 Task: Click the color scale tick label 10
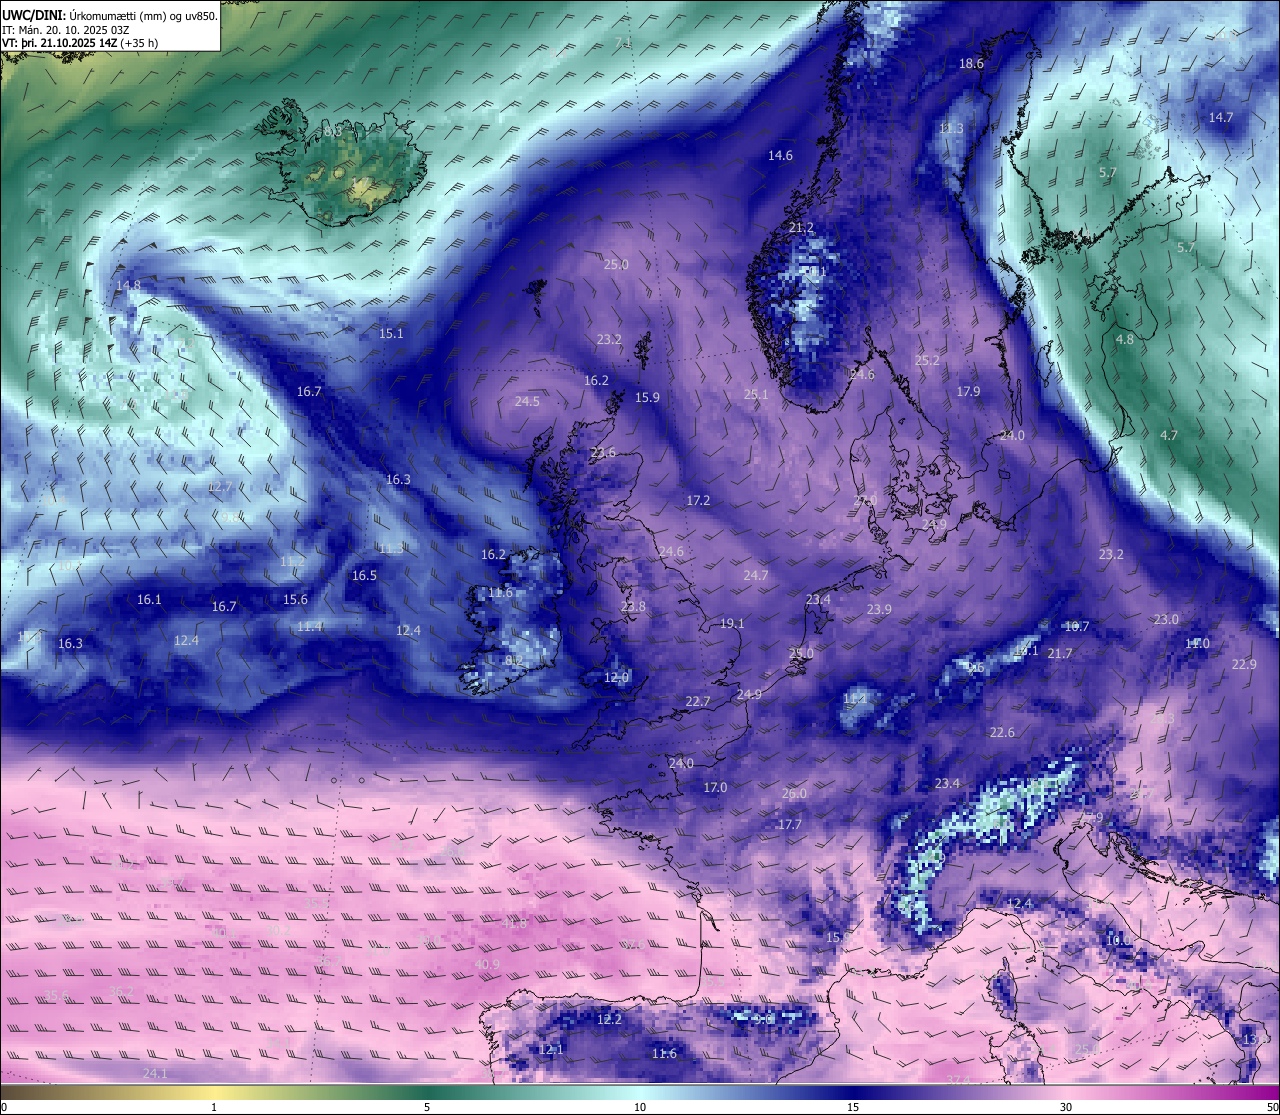[640, 1107]
